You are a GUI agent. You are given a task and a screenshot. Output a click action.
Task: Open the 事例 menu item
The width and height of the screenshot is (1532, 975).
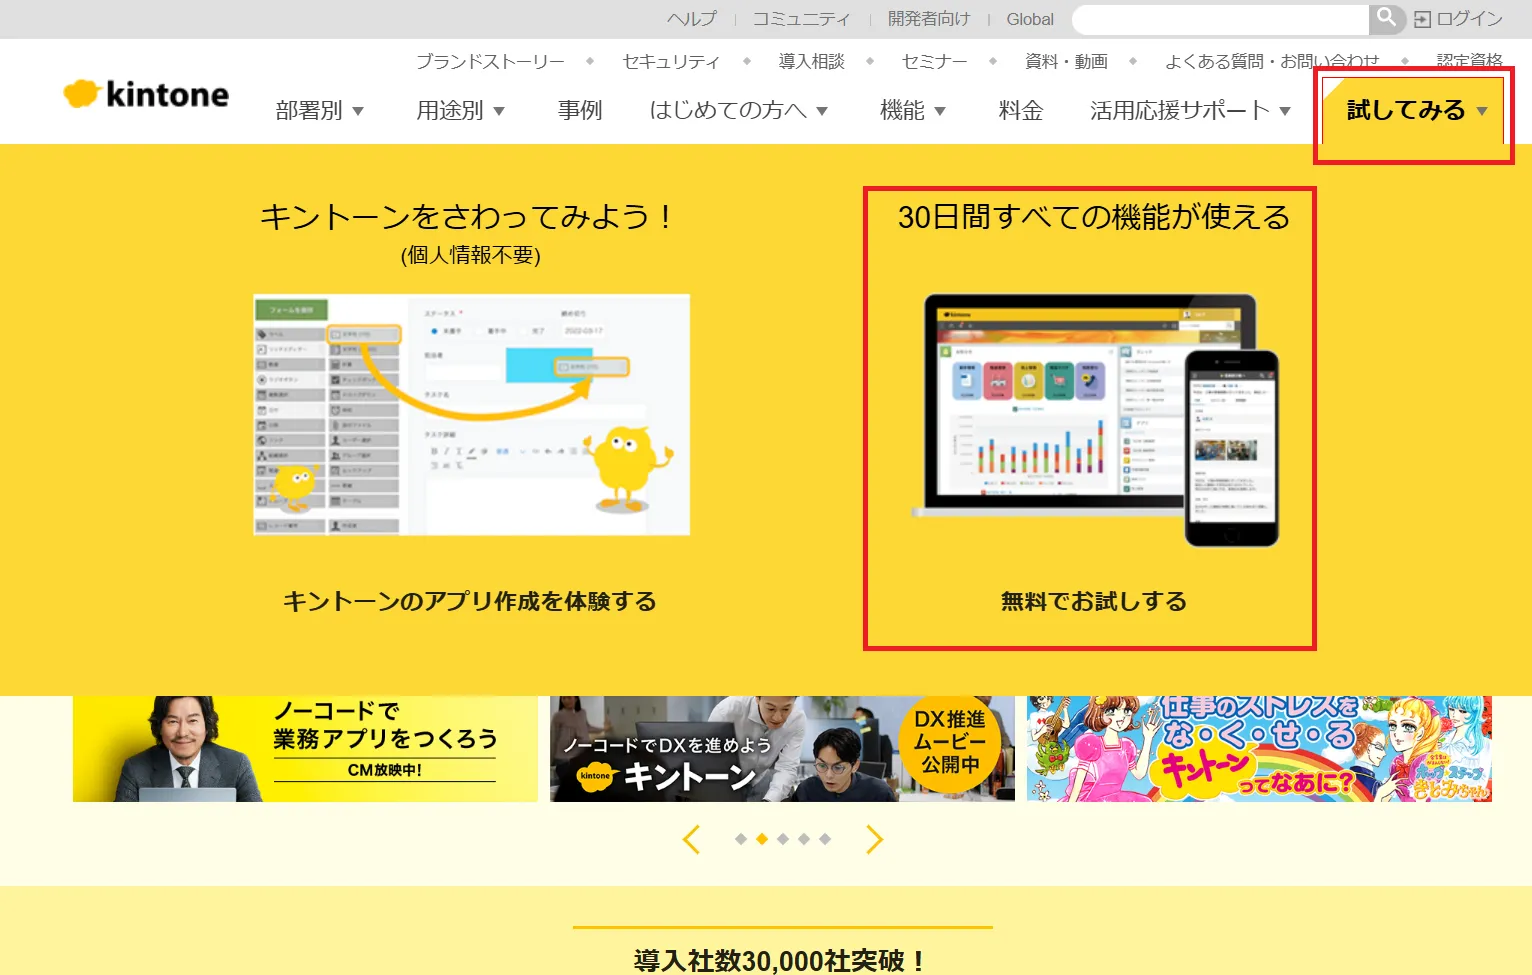pos(580,110)
